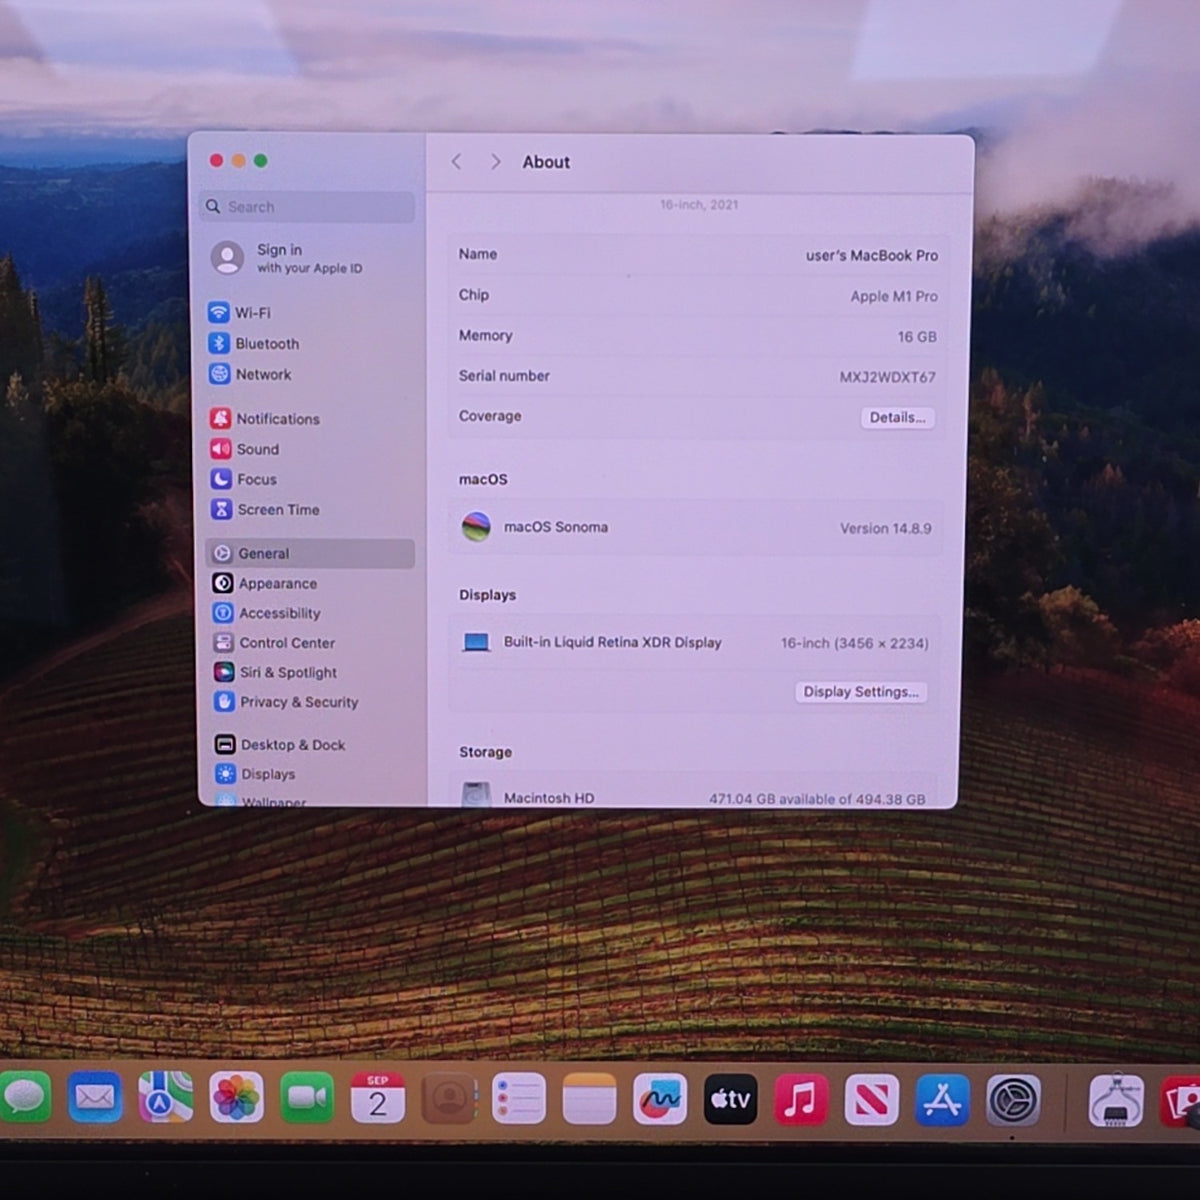Open Desktop & Dock settings

(280, 745)
